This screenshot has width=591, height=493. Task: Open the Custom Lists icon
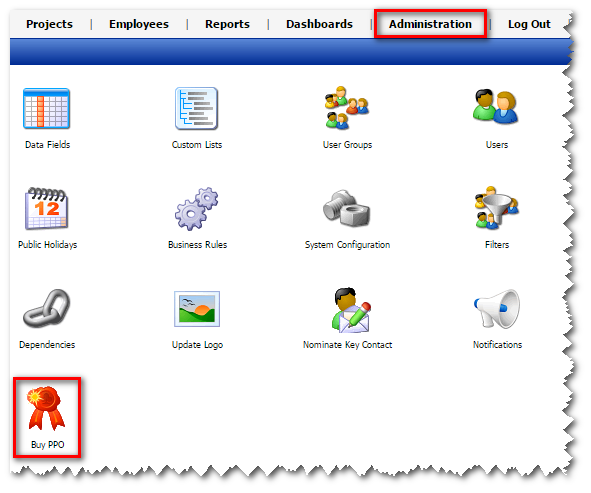point(196,109)
